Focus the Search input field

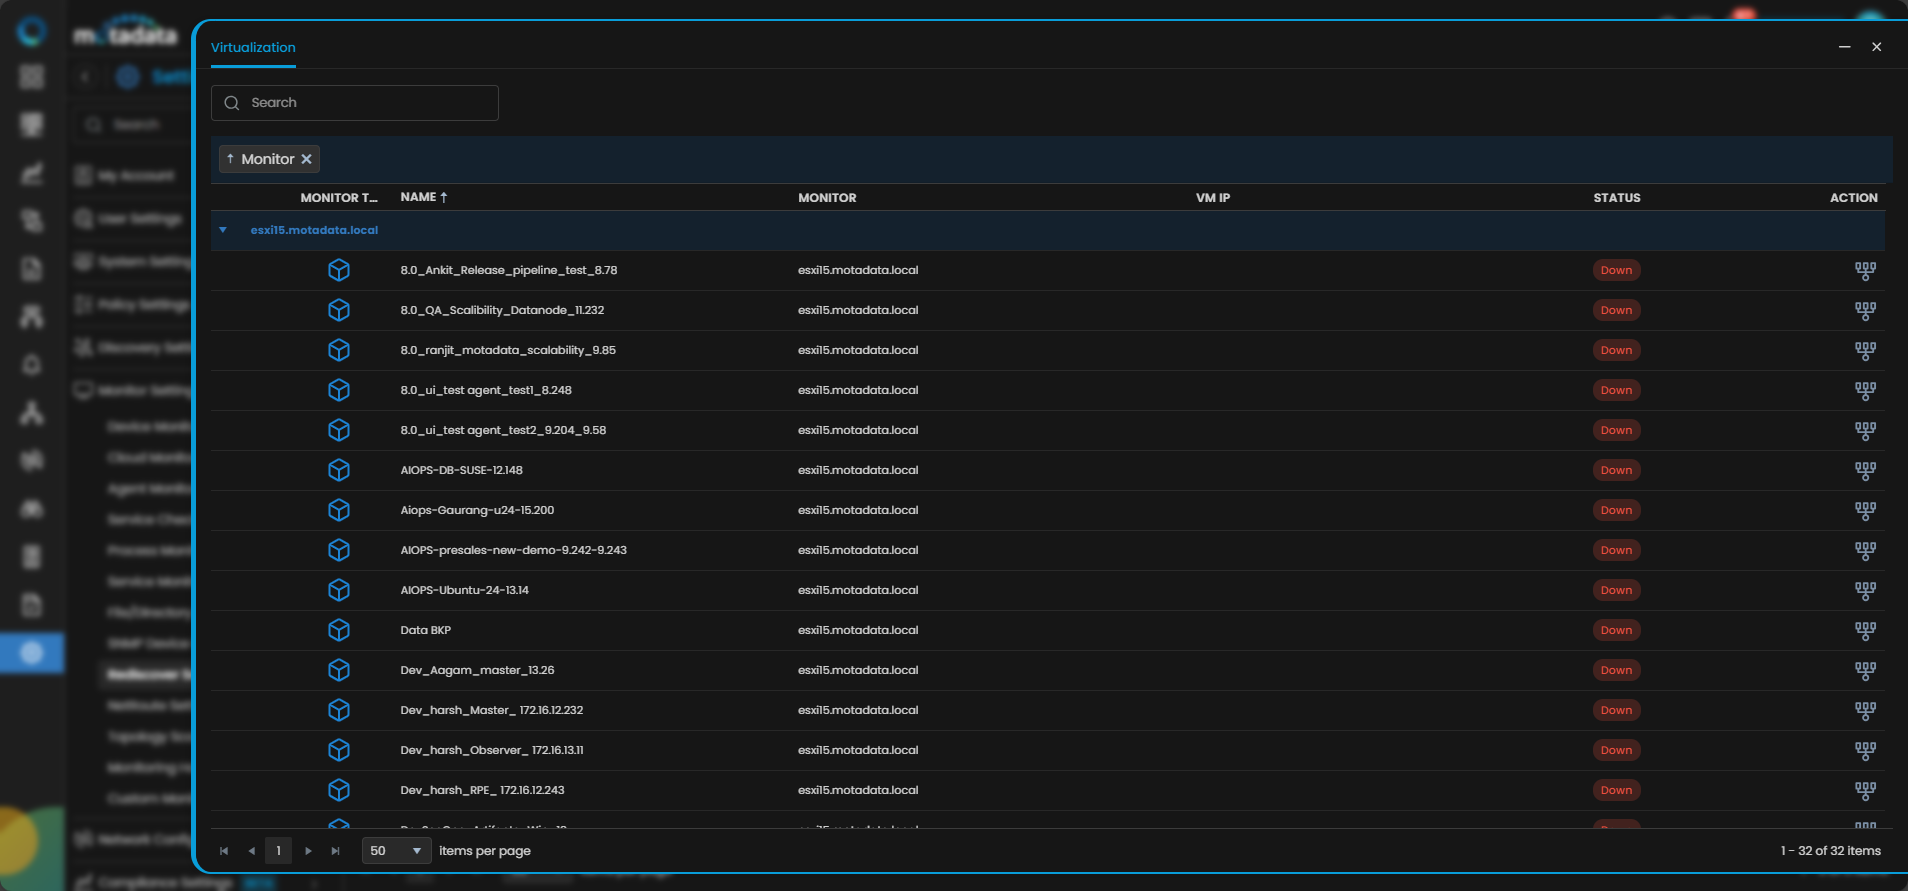355,103
